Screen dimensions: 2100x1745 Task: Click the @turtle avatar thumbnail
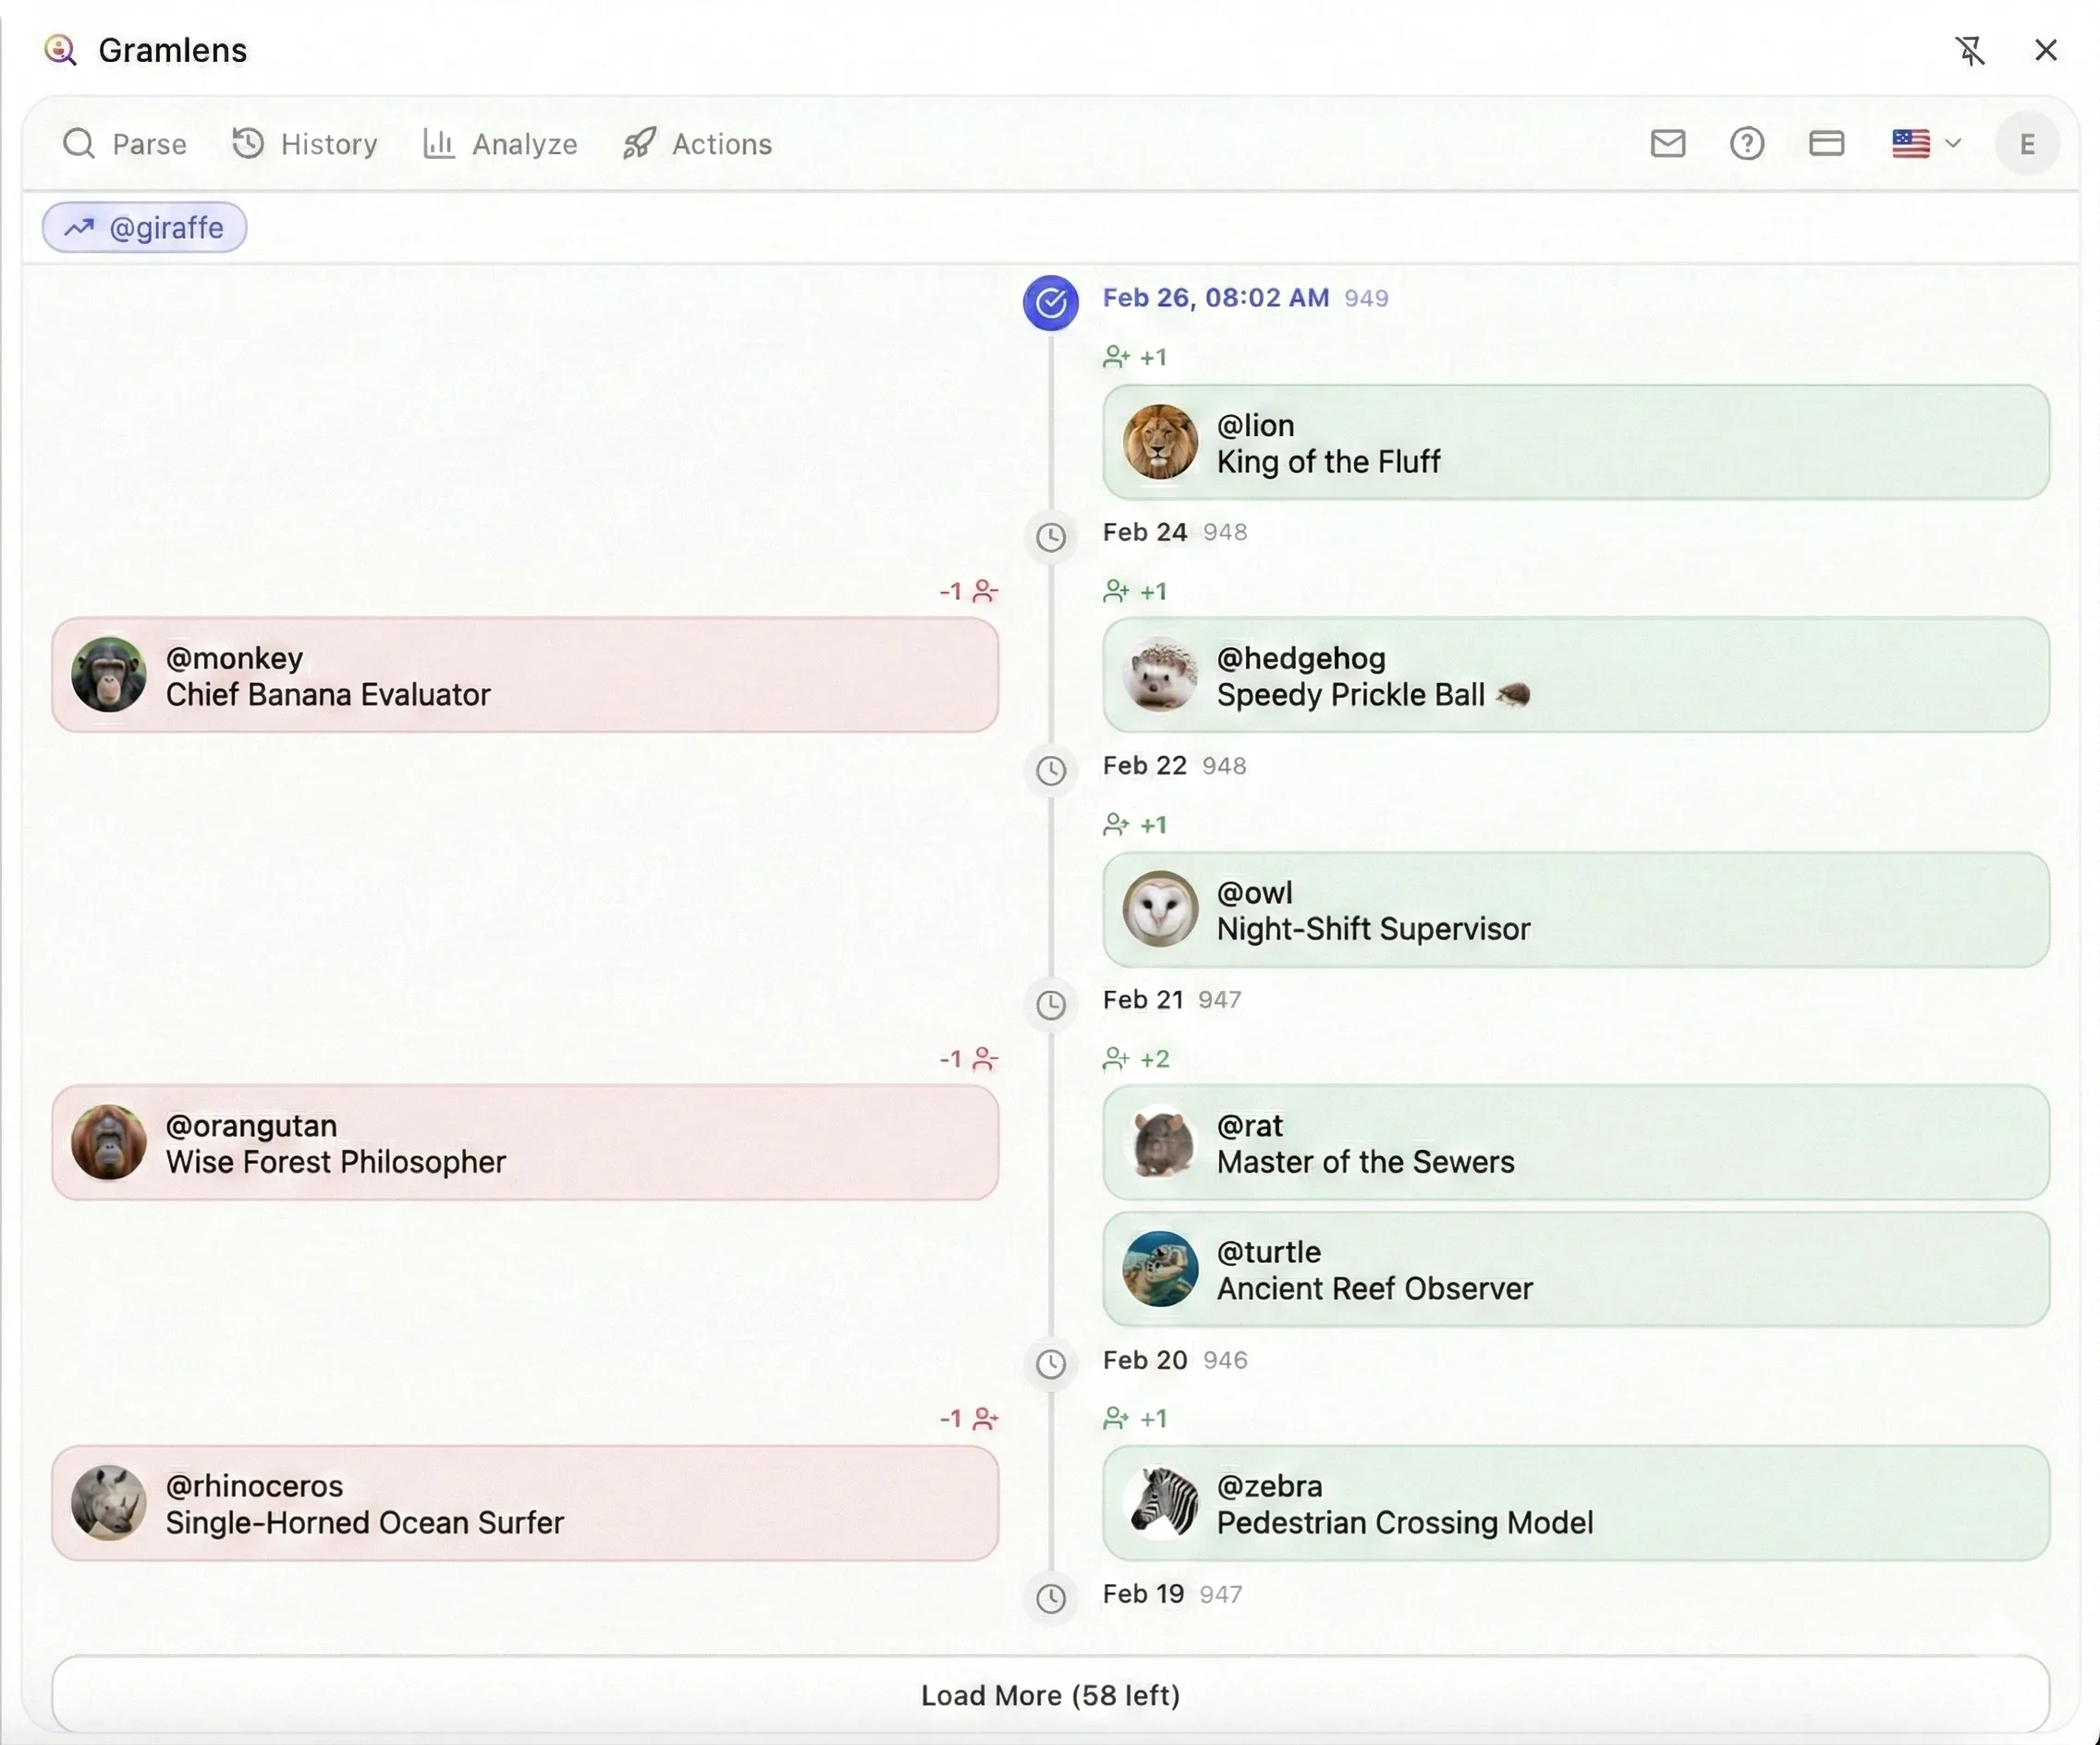tap(1159, 1270)
